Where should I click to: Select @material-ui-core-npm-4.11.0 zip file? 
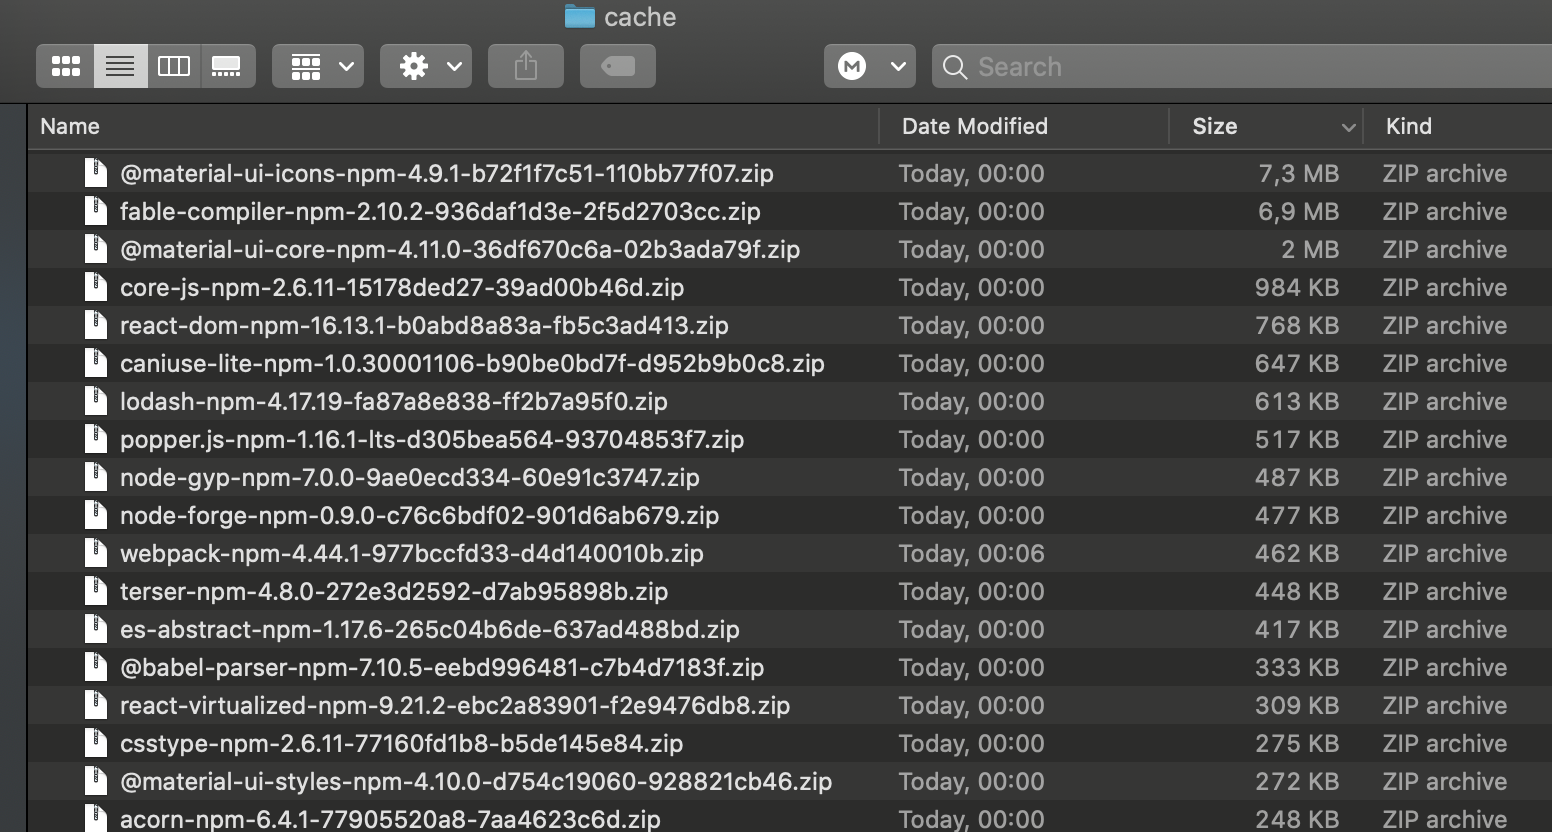tap(460, 250)
